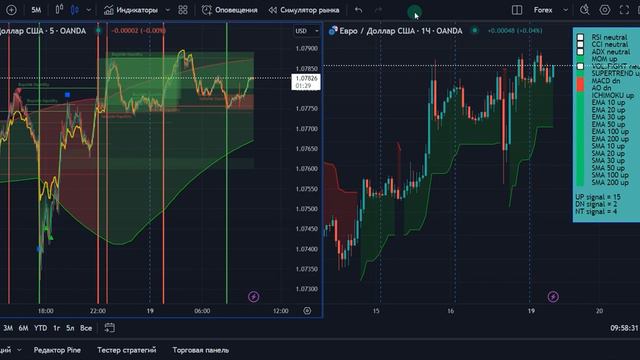Screen dimensions: 640x360
Task: Open Оповещения alerts
Action: click(230, 10)
